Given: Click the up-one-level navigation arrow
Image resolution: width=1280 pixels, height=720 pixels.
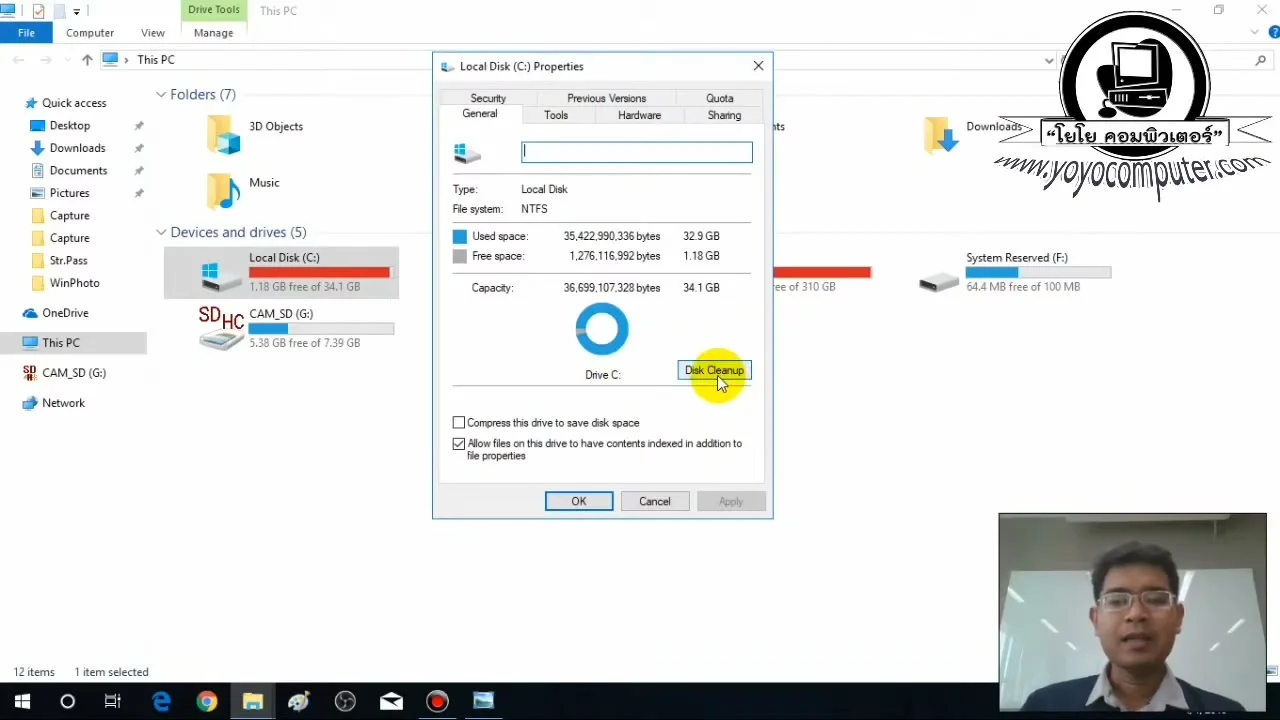Looking at the screenshot, I should tap(87, 60).
